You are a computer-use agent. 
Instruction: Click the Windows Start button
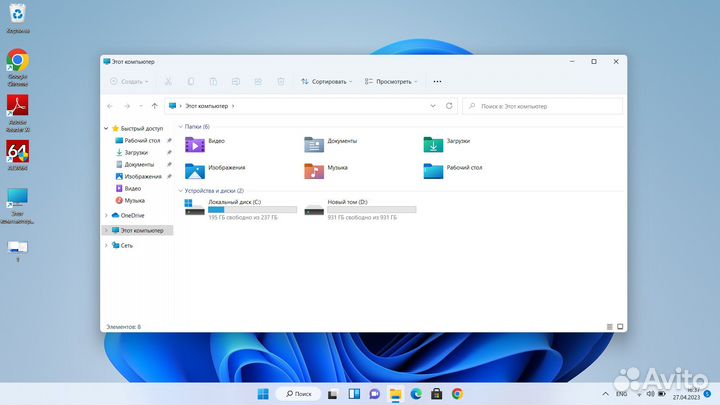pos(263,394)
